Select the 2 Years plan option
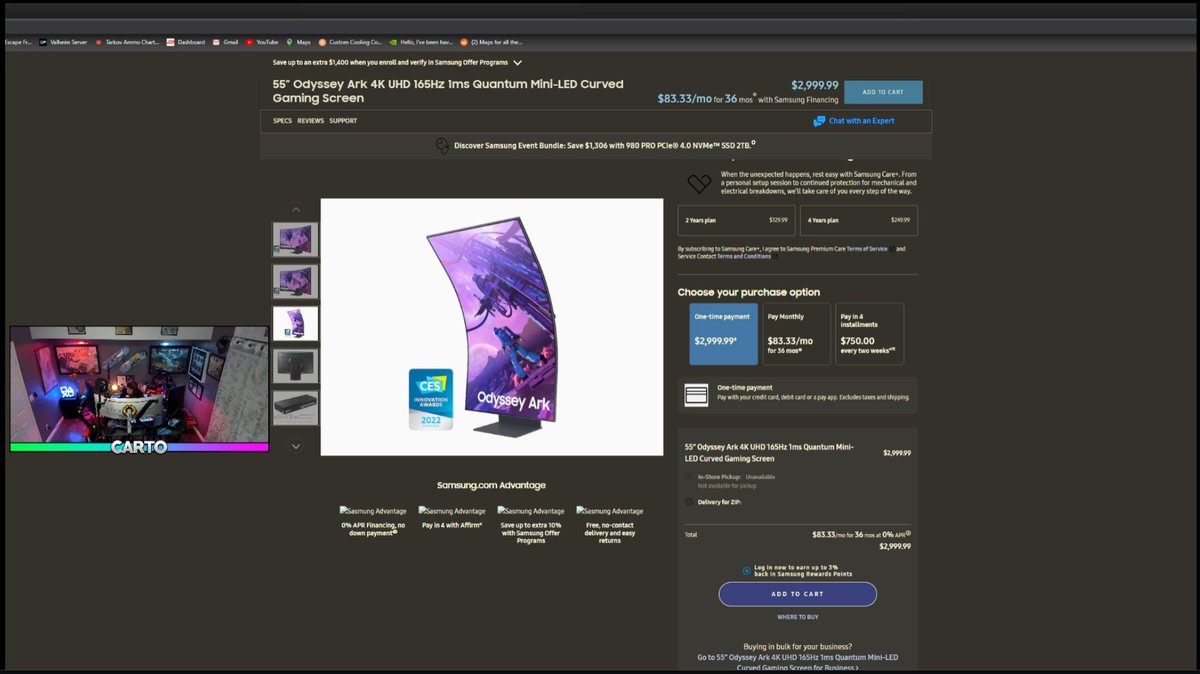 click(736, 220)
